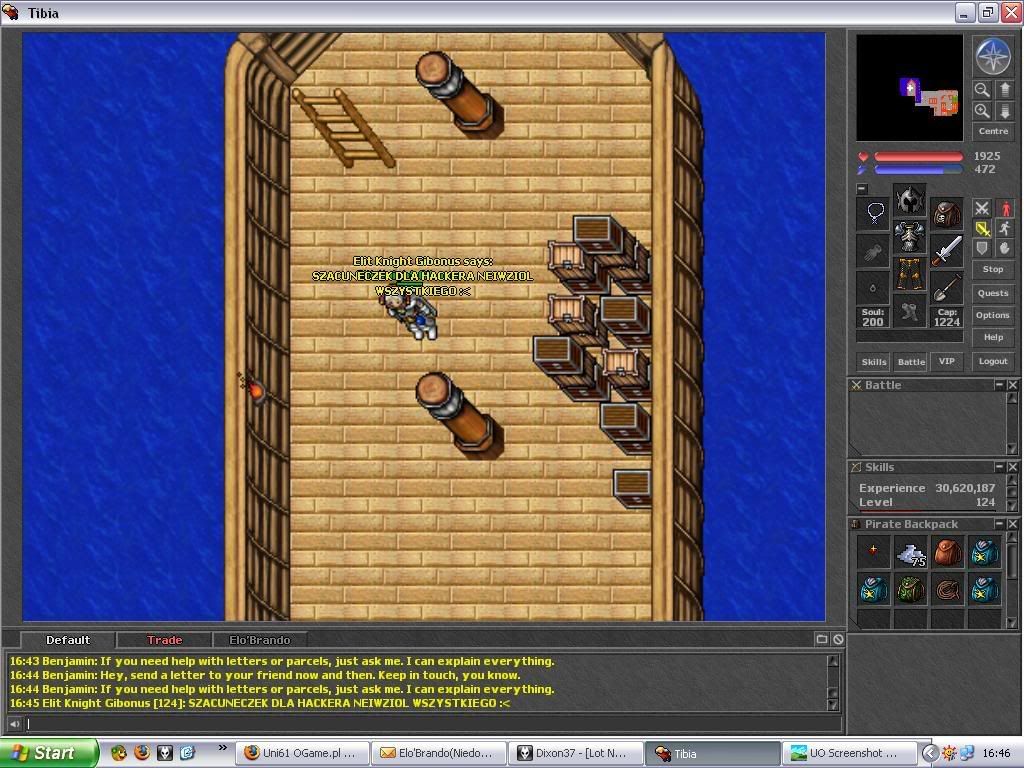Click the Logout button
Image resolution: width=1024 pixels, height=768 pixels.
pyautogui.click(x=993, y=361)
